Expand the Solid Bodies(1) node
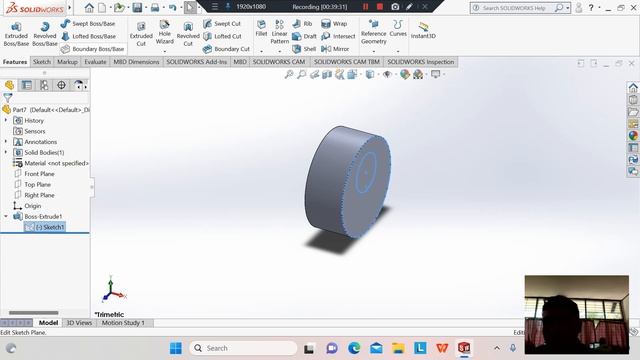640x360 pixels. tap(6, 152)
